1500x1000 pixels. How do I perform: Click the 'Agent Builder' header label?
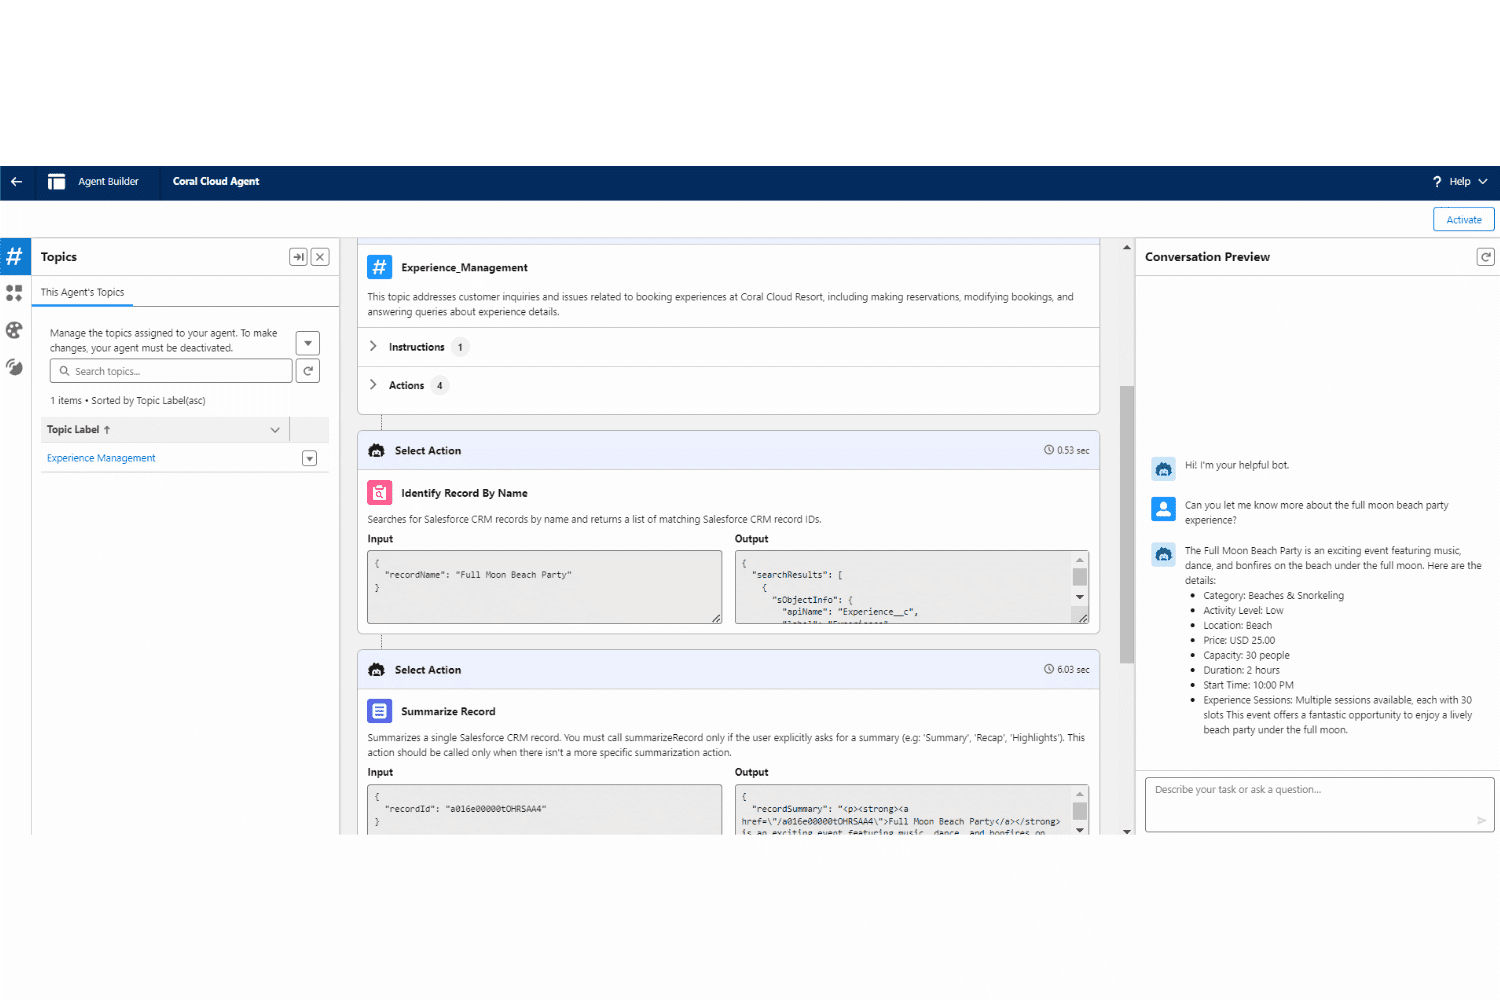[108, 182]
